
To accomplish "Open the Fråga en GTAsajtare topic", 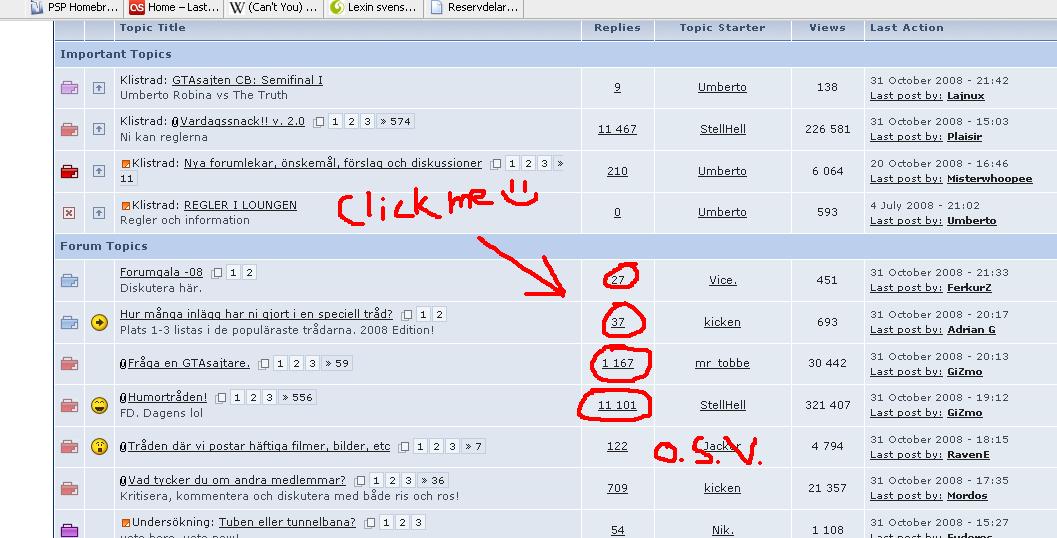I will coord(189,363).
